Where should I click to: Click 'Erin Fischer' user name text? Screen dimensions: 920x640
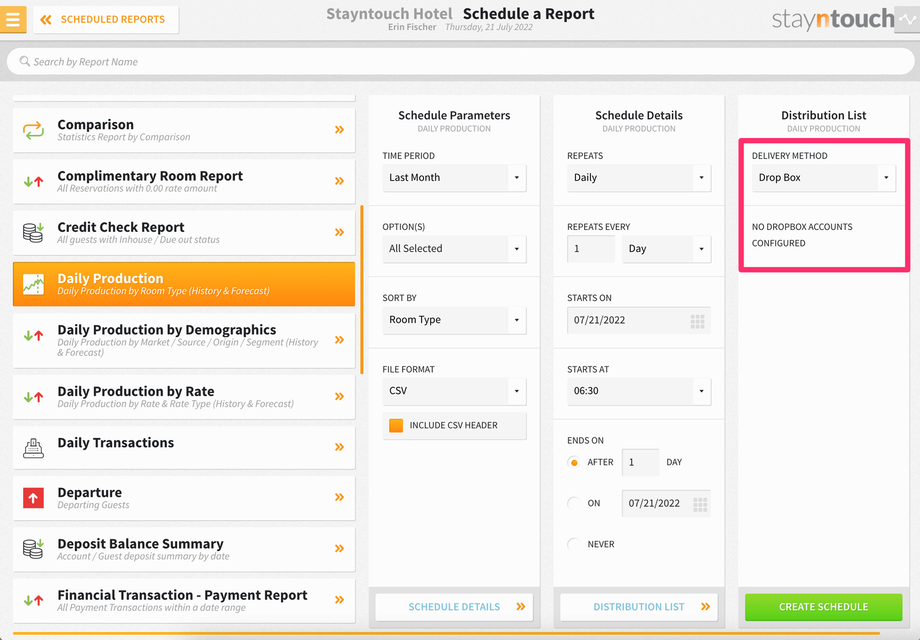pos(412,27)
